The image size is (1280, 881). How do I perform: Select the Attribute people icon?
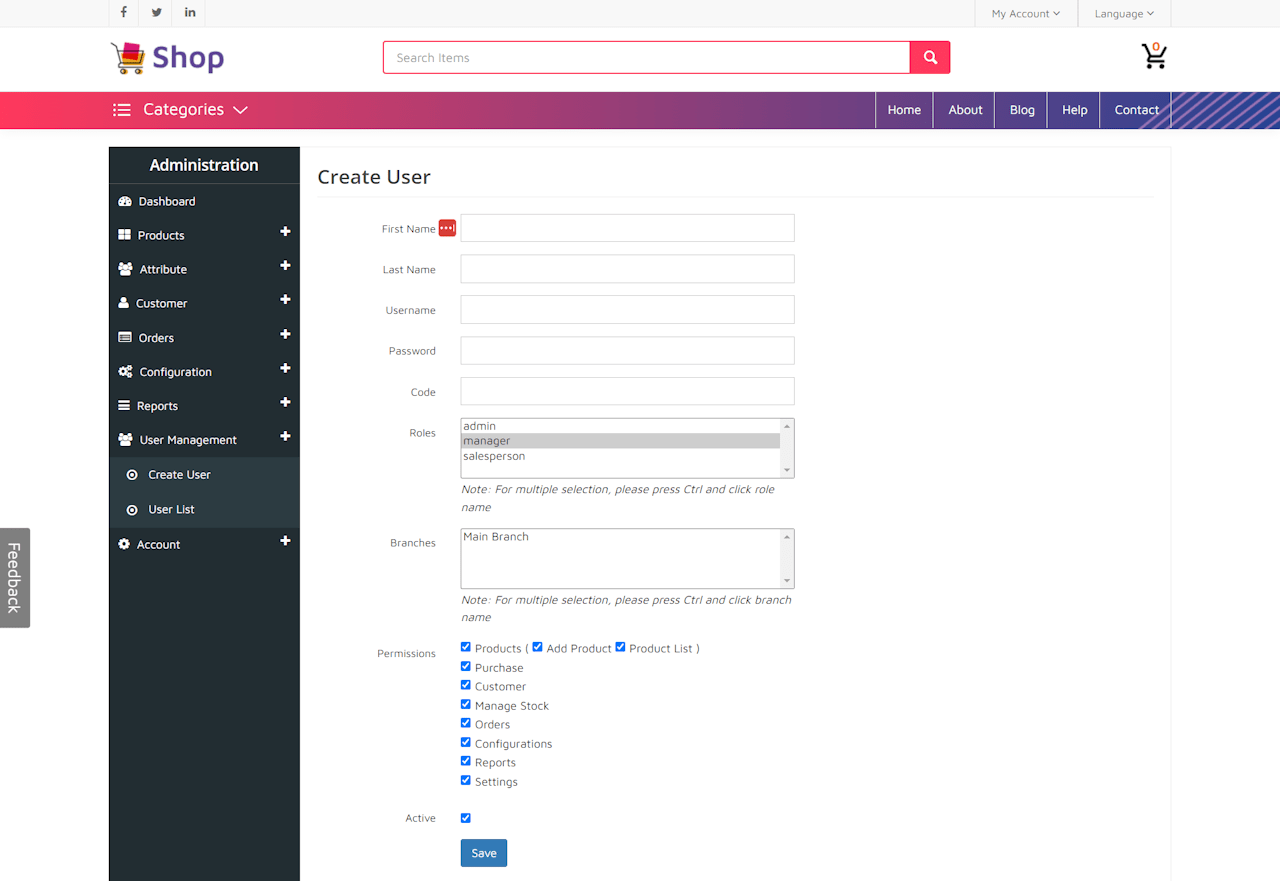tap(124, 269)
